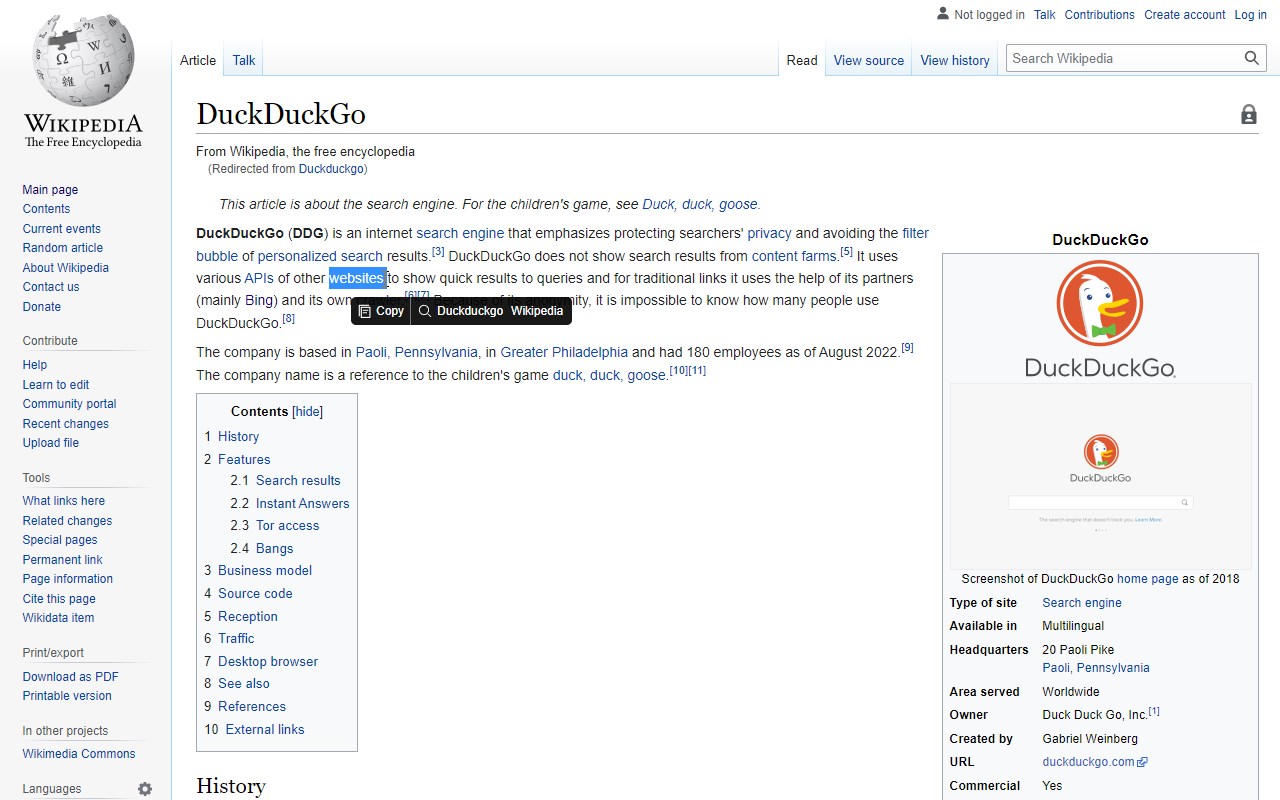The image size is (1280, 800).
Task: Open What links here tool
Action: coord(64,501)
